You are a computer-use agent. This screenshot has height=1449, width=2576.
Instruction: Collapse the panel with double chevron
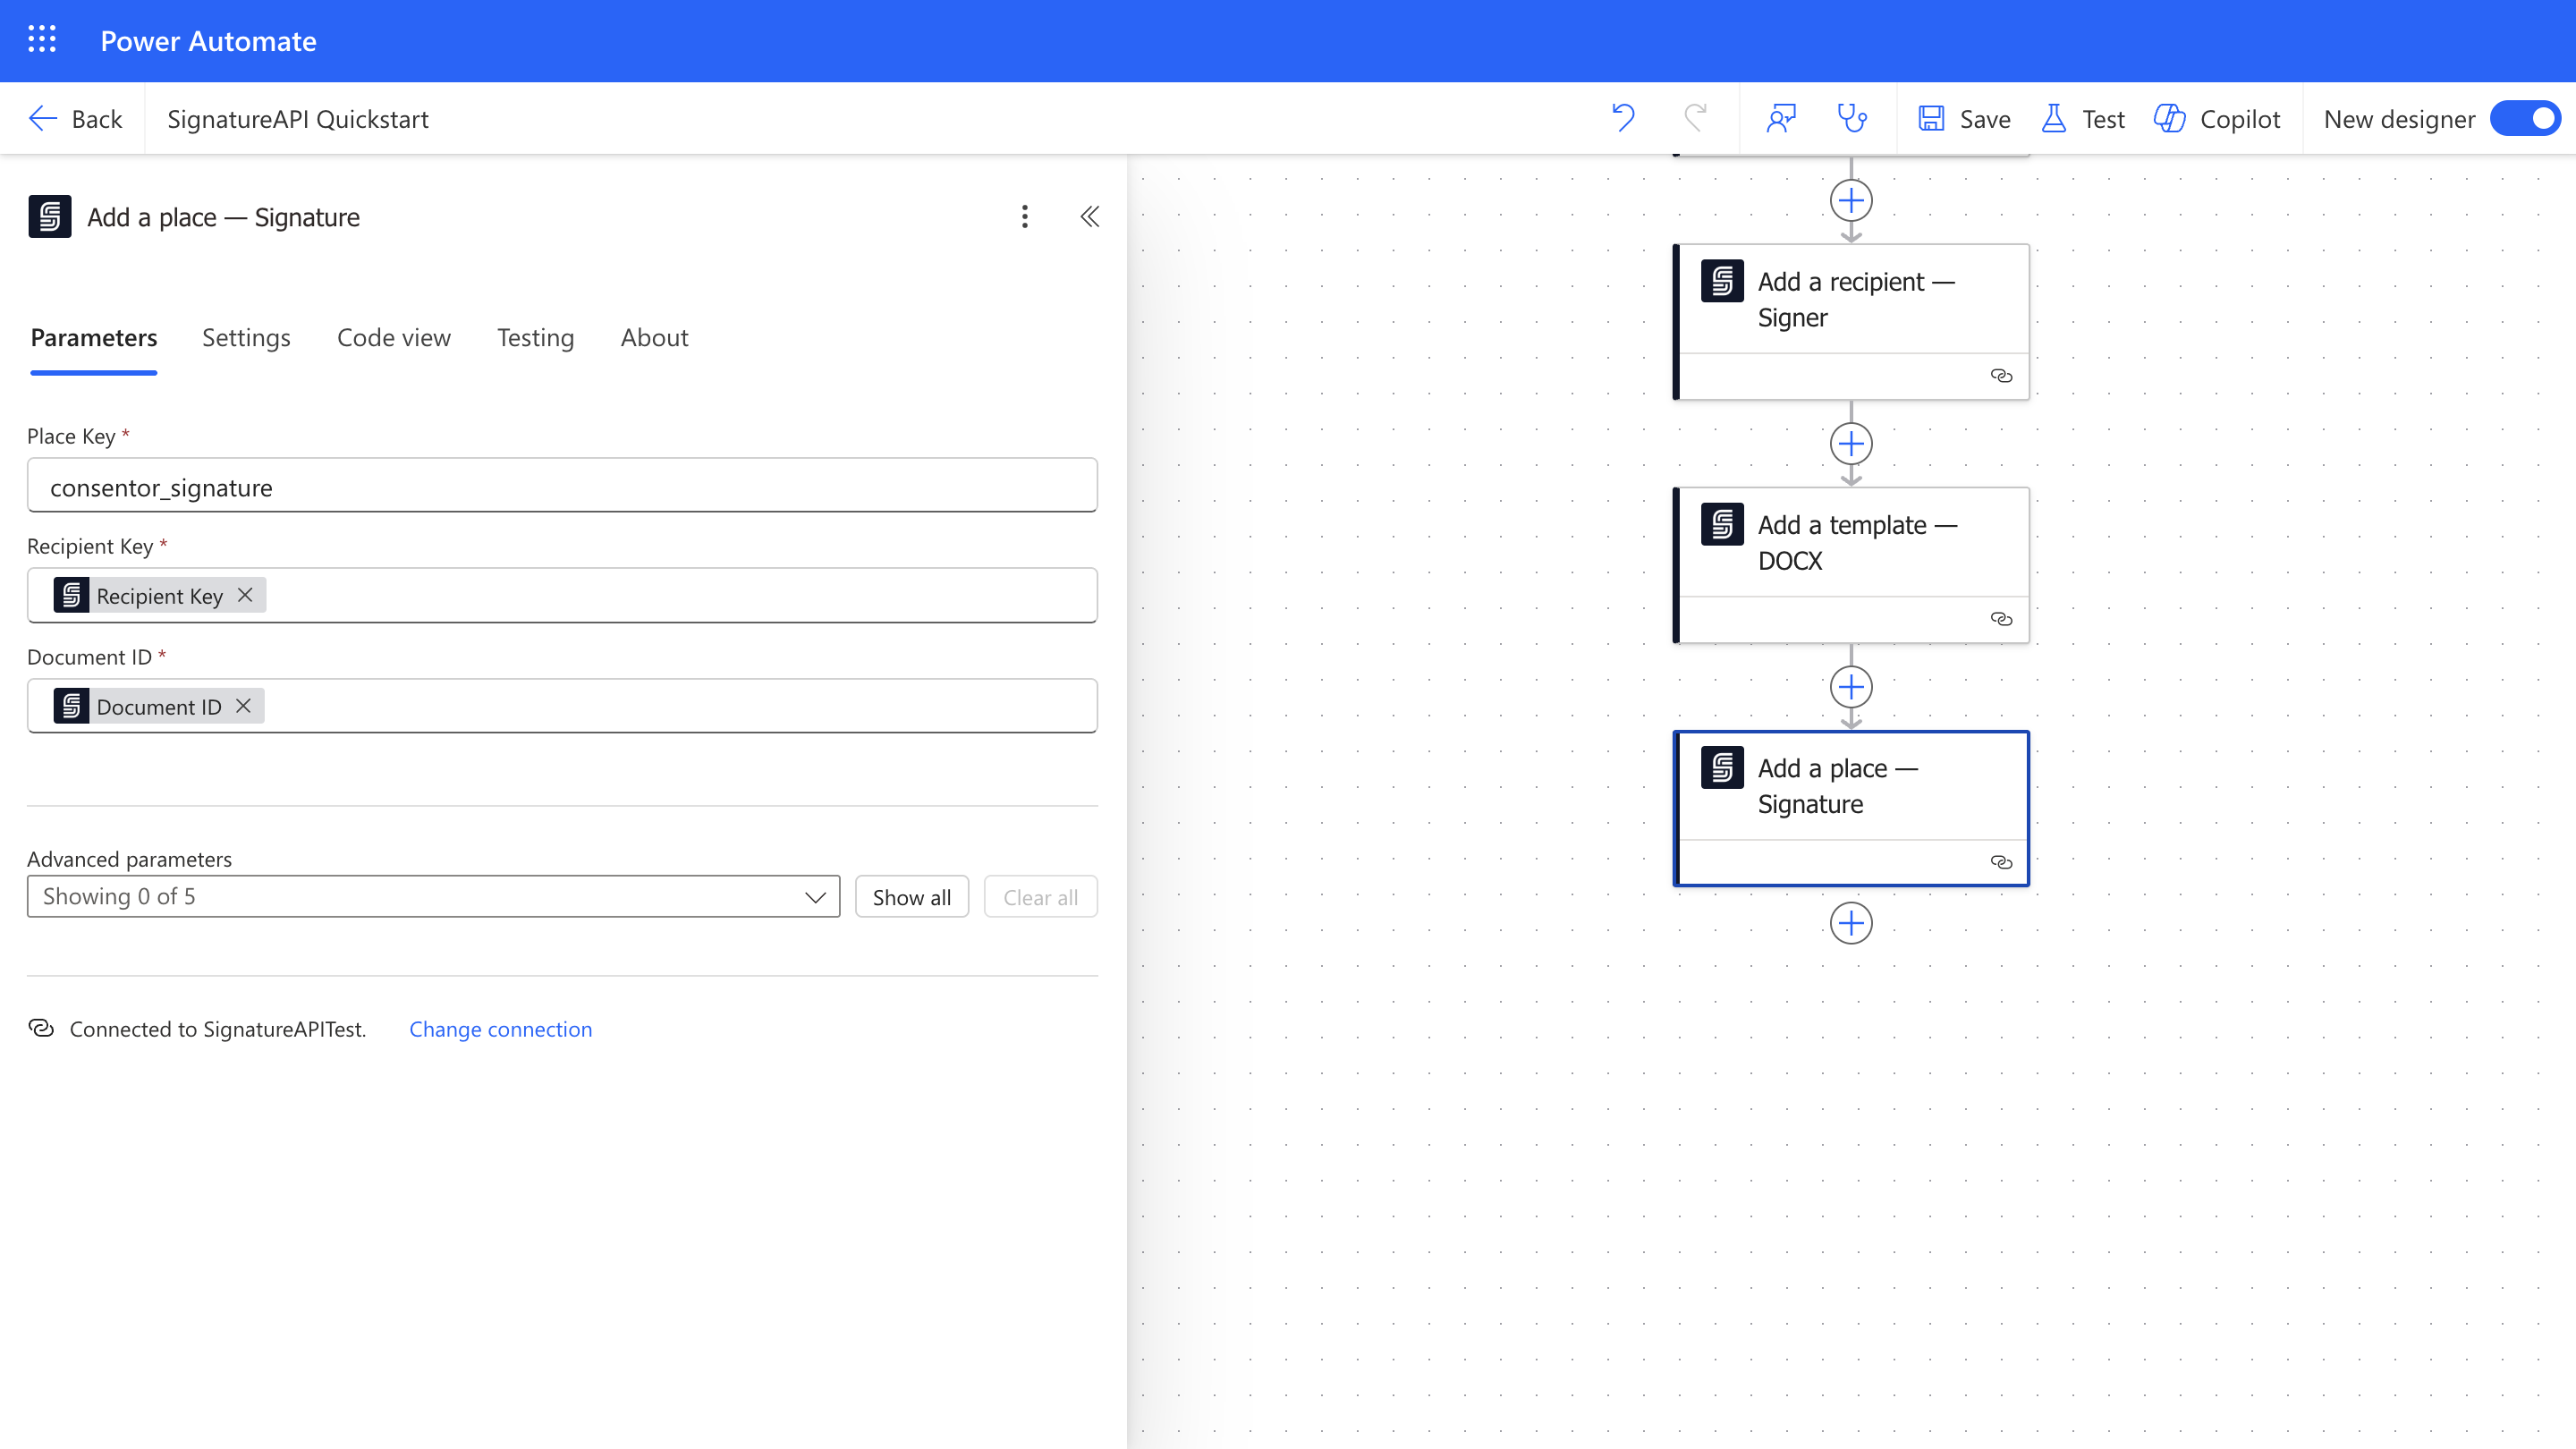[x=1089, y=217]
